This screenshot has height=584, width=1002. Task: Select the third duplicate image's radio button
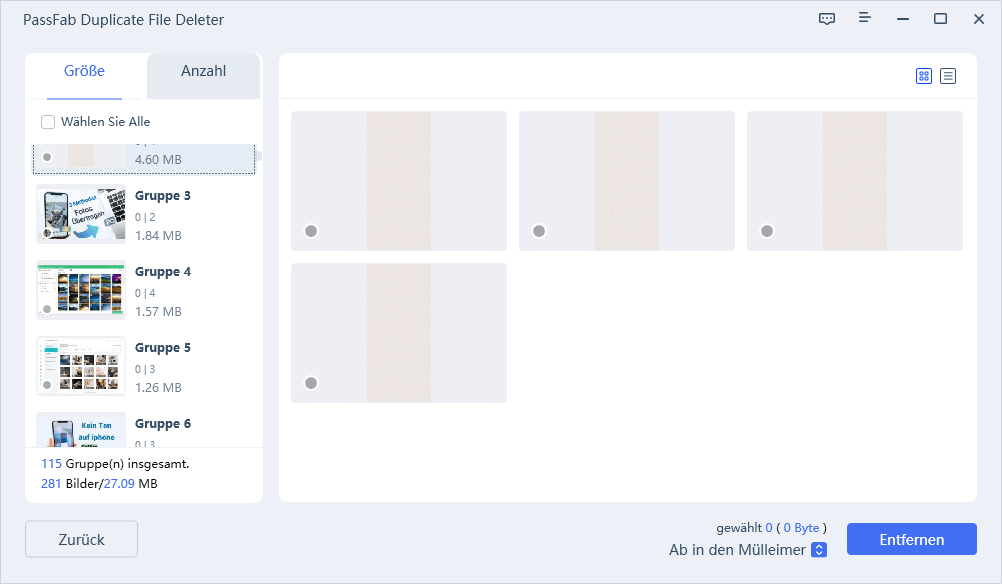pyautogui.click(x=767, y=231)
